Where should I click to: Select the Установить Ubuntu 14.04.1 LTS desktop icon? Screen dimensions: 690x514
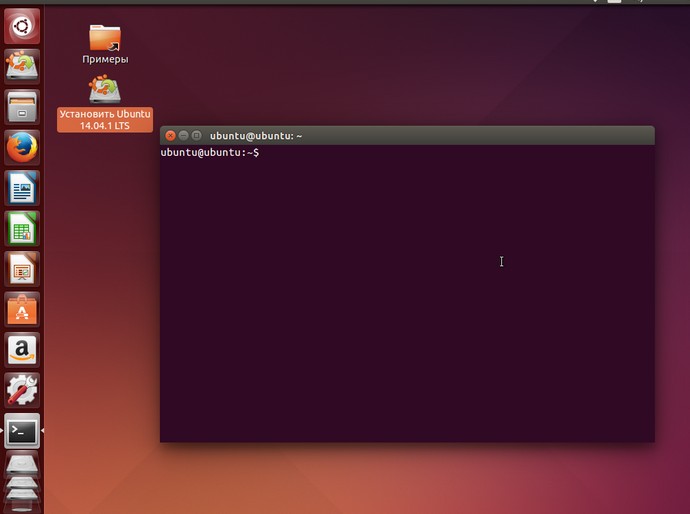(x=105, y=103)
